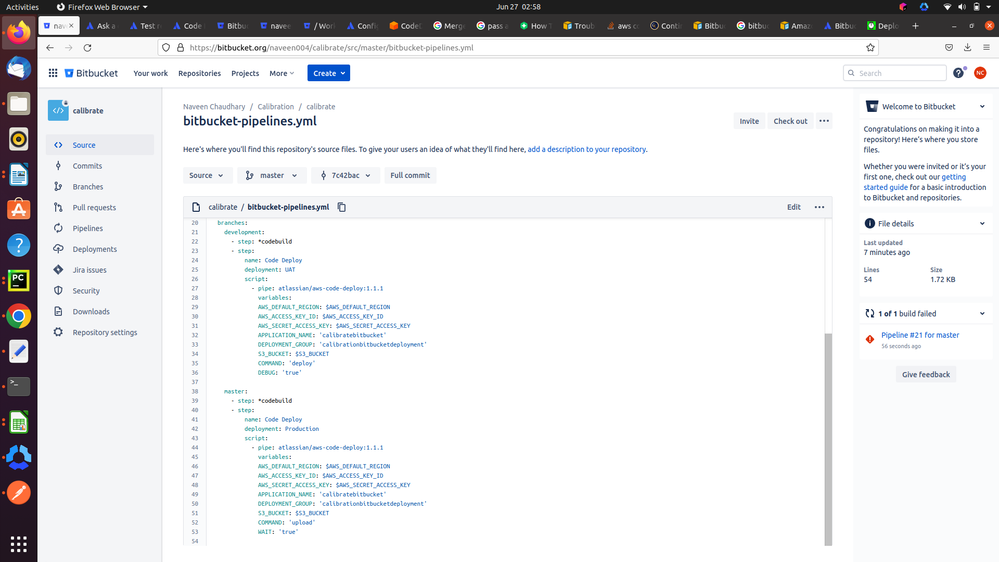Image resolution: width=999 pixels, height=562 pixels.
Task: Open the Projects header link
Action: click(245, 73)
